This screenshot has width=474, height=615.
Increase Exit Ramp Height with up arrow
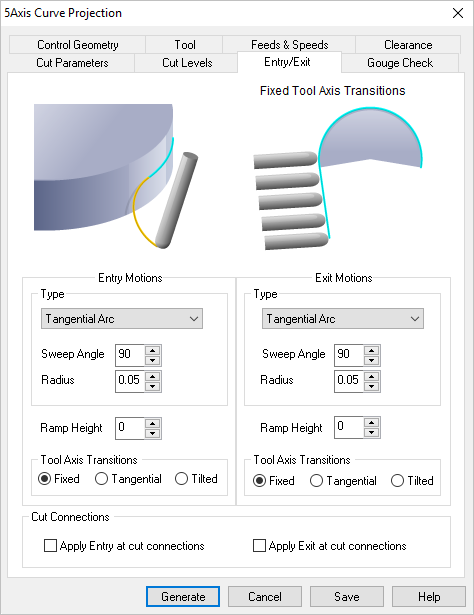tap(371, 422)
